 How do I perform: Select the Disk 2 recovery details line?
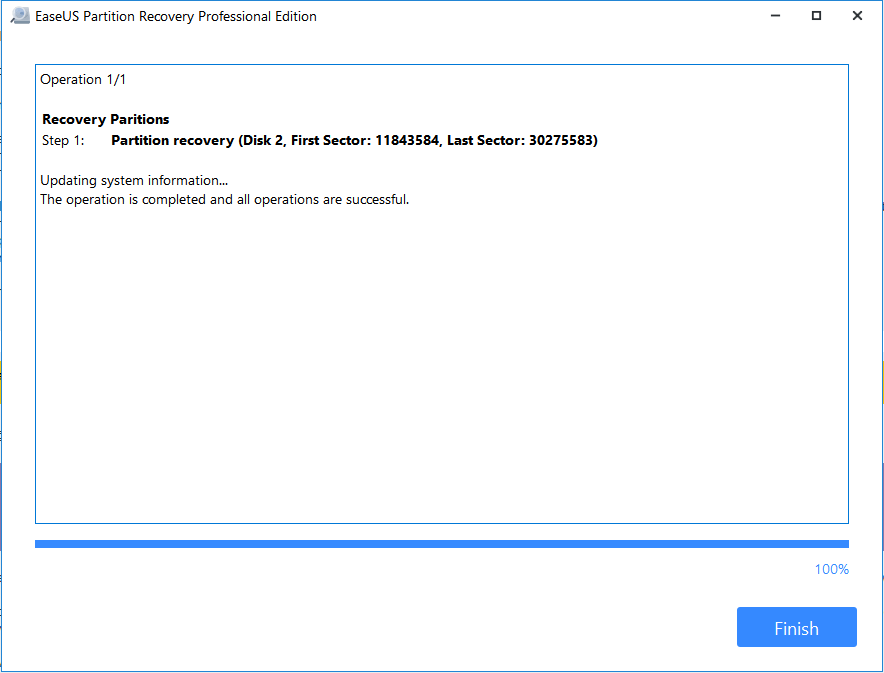[x=353, y=140]
